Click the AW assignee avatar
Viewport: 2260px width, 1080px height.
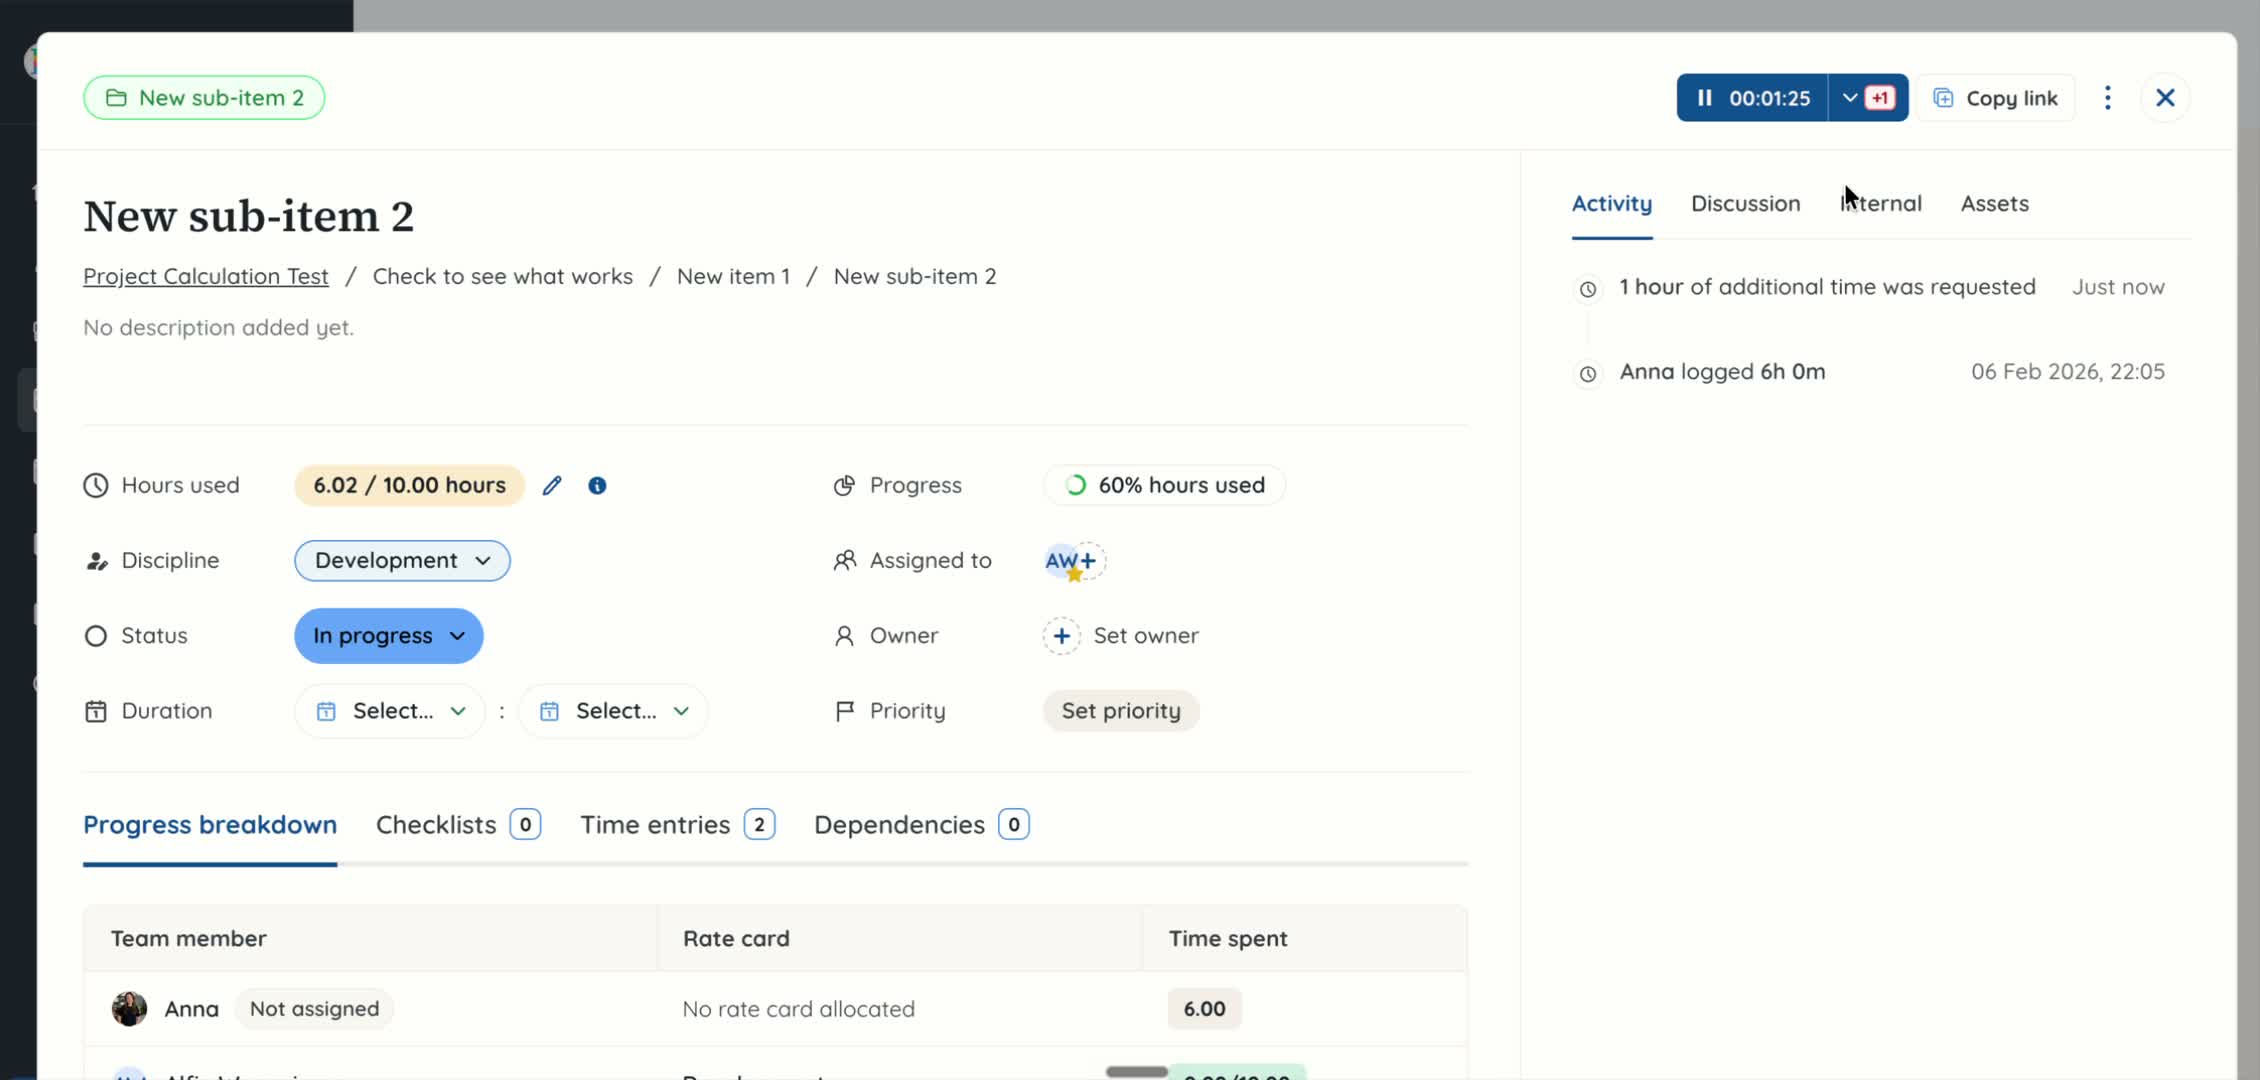(x=1061, y=561)
